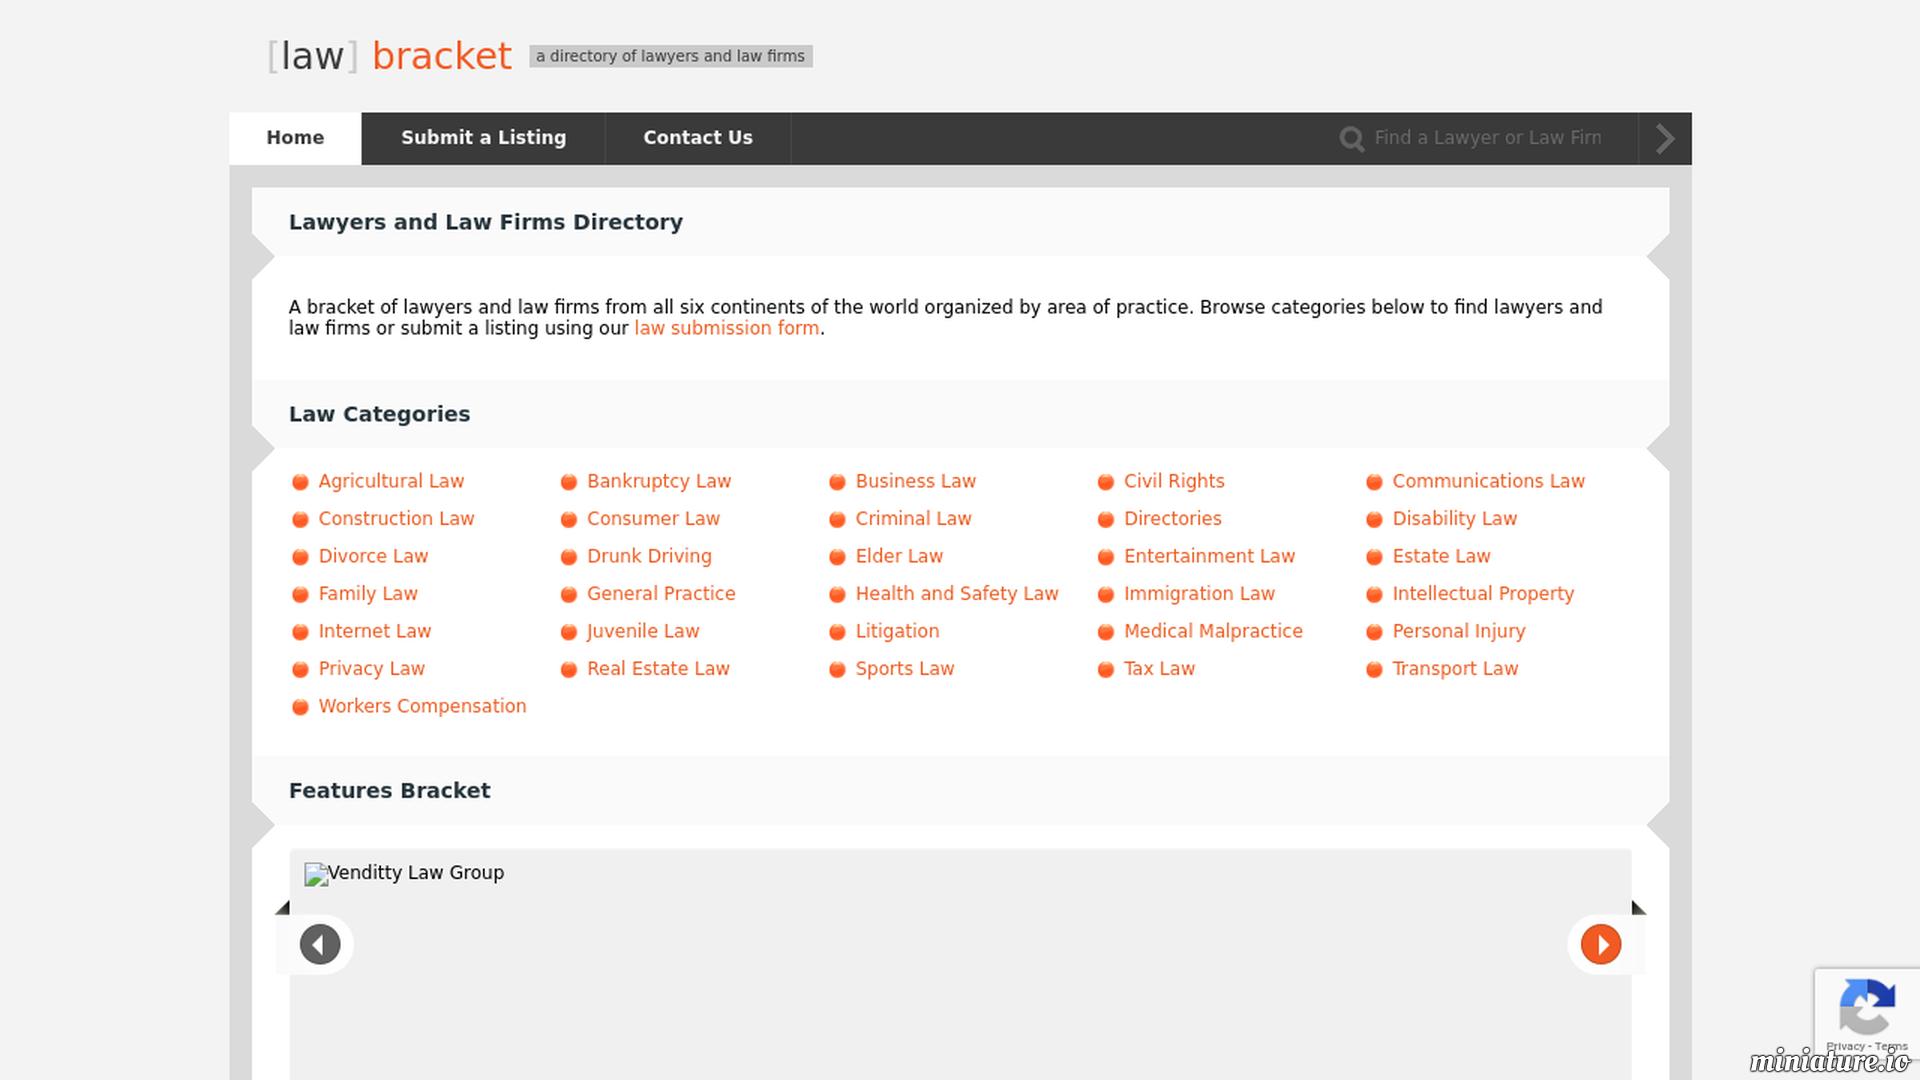The height and width of the screenshot is (1080, 1920).
Task: Open the Intellectual Property category
Action: [x=1483, y=594]
